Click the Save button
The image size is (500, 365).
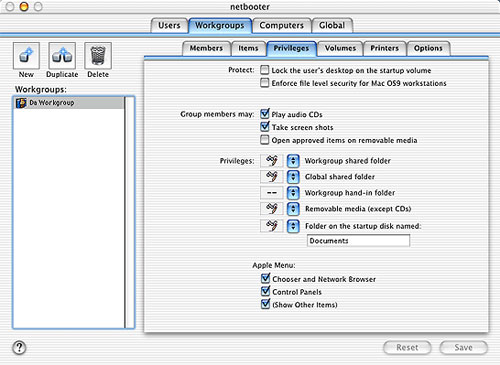point(464,348)
